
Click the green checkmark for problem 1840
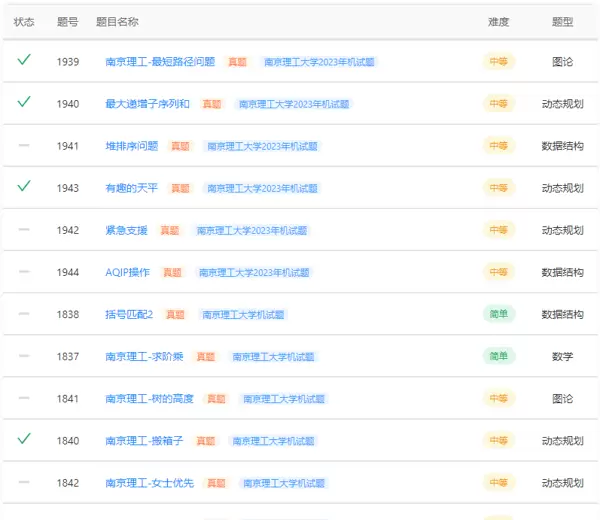24,439
